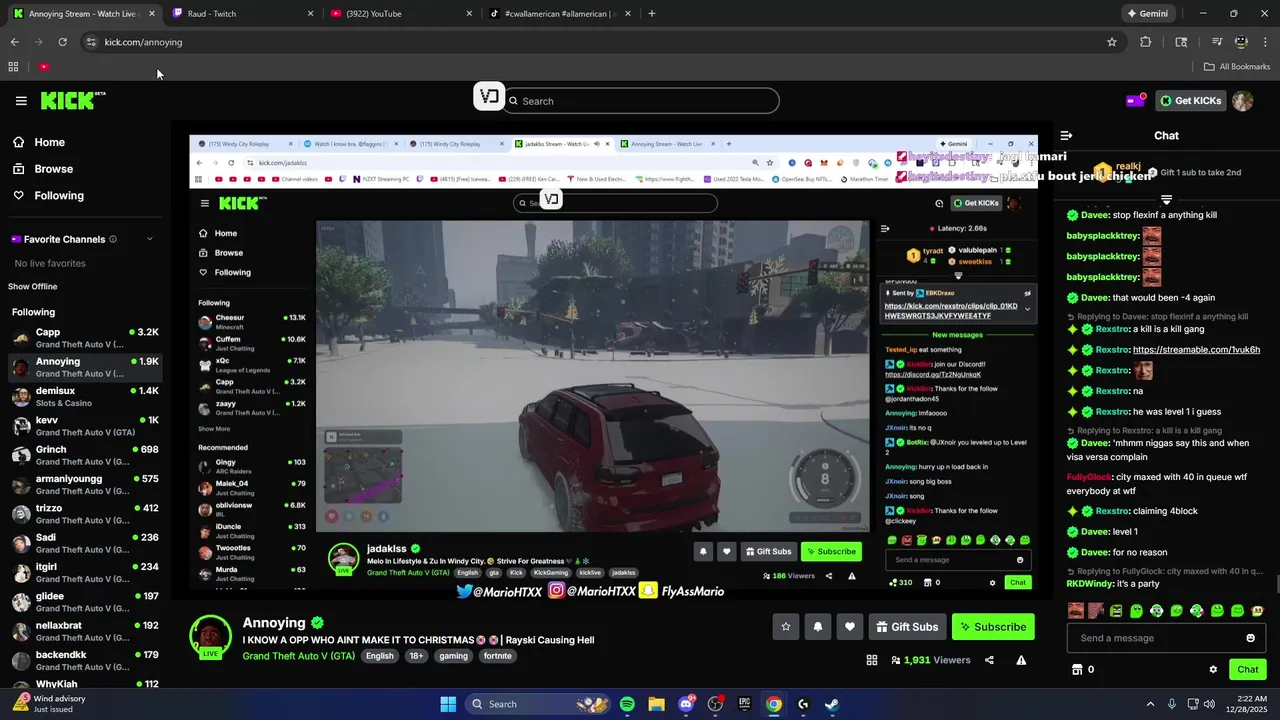Click the share icon beside viewer count
The image size is (1280, 720).
pos(989,660)
